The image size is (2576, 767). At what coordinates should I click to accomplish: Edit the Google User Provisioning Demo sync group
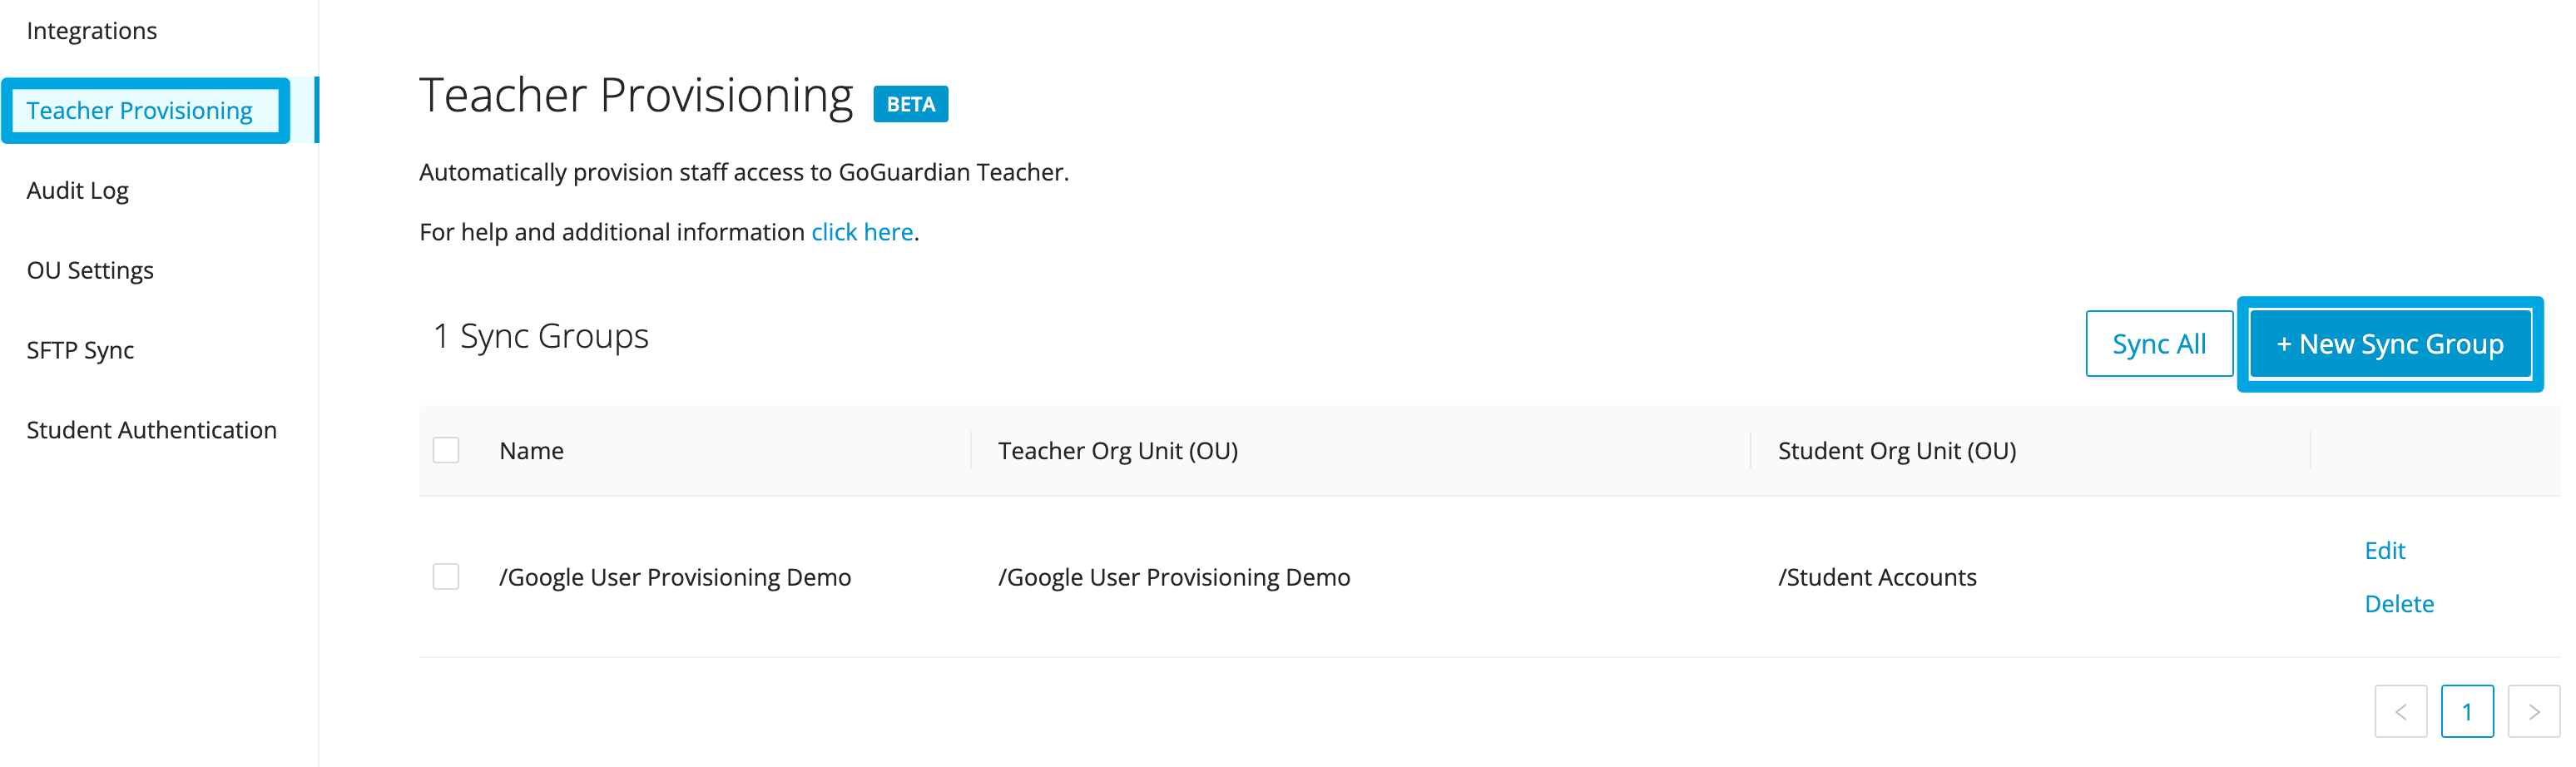(x=2386, y=550)
